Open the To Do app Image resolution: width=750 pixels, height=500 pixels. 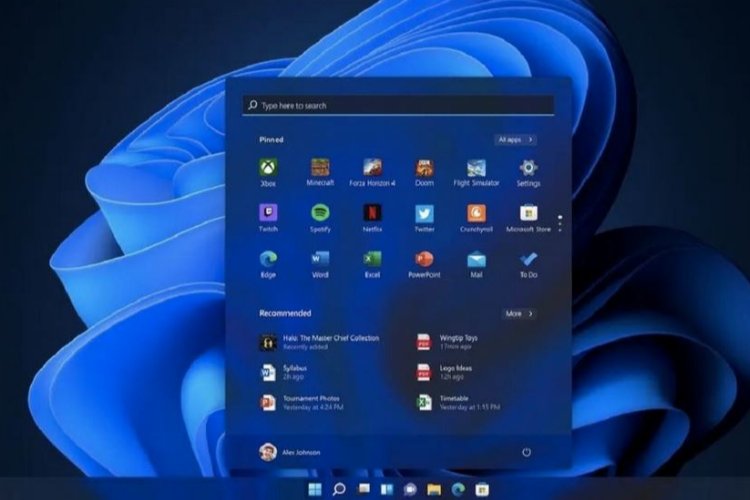(x=528, y=264)
